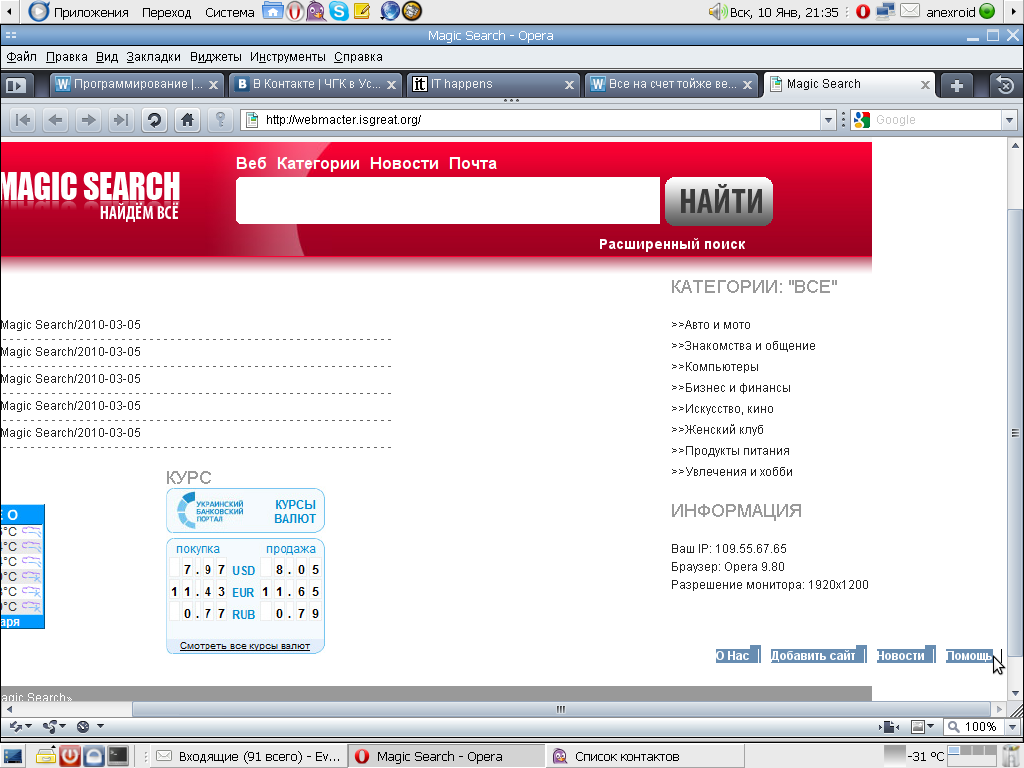Image resolution: width=1024 pixels, height=768 pixels.
Task: Open the terminal launcher in bottom panel
Action: point(118,756)
